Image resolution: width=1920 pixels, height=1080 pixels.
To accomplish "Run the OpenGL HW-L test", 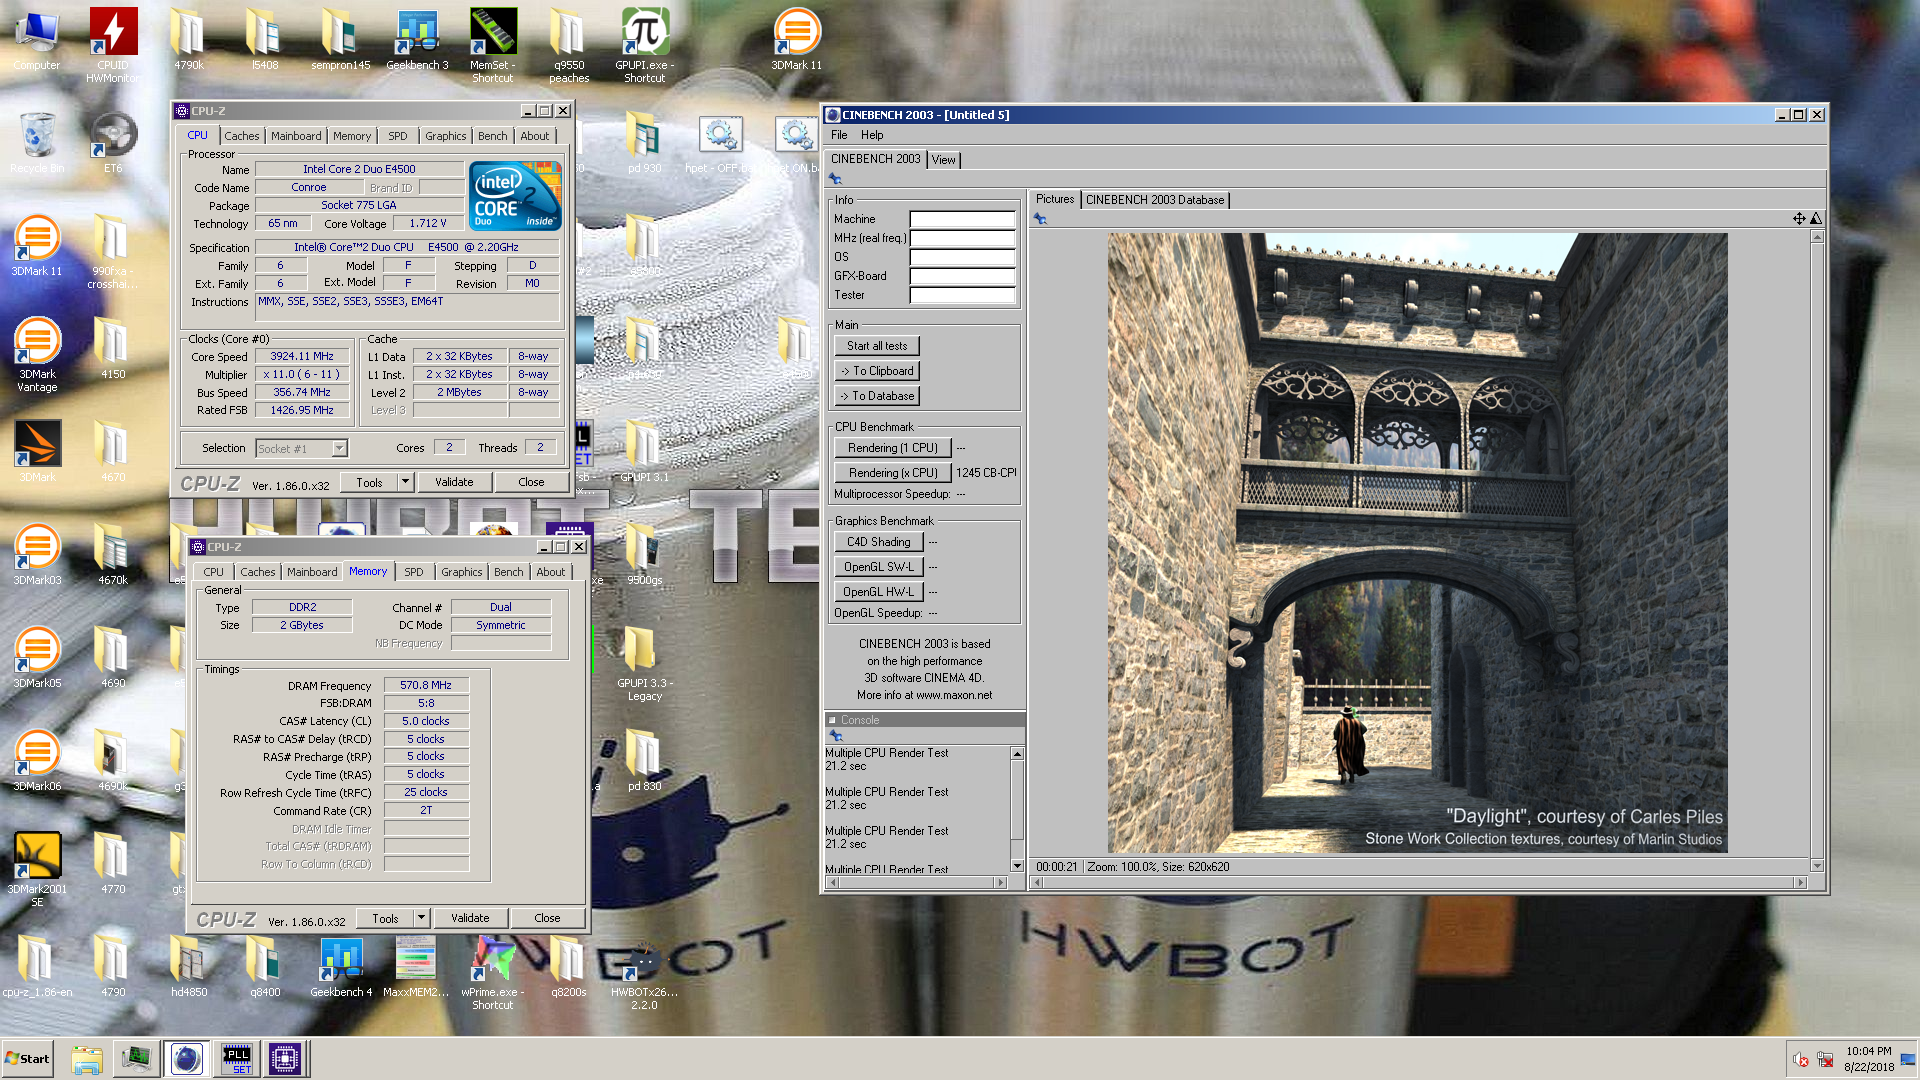I will 879,592.
